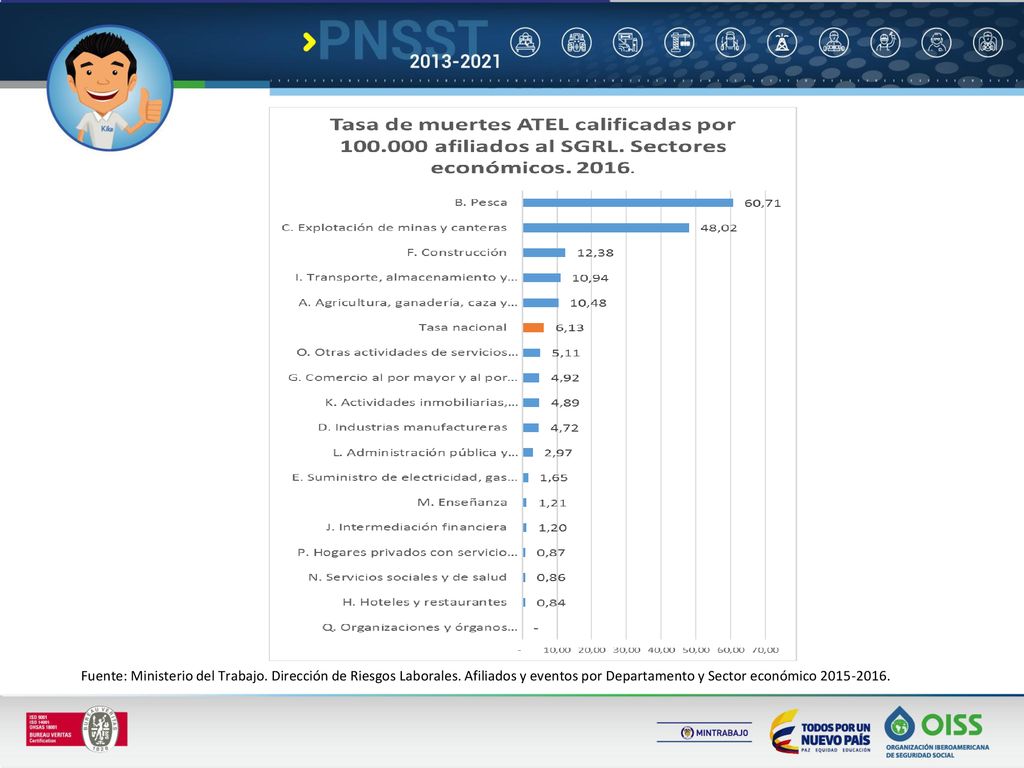Click the value 4,89
Viewport: 1024px width, 768px height.
click(x=565, y=403)
